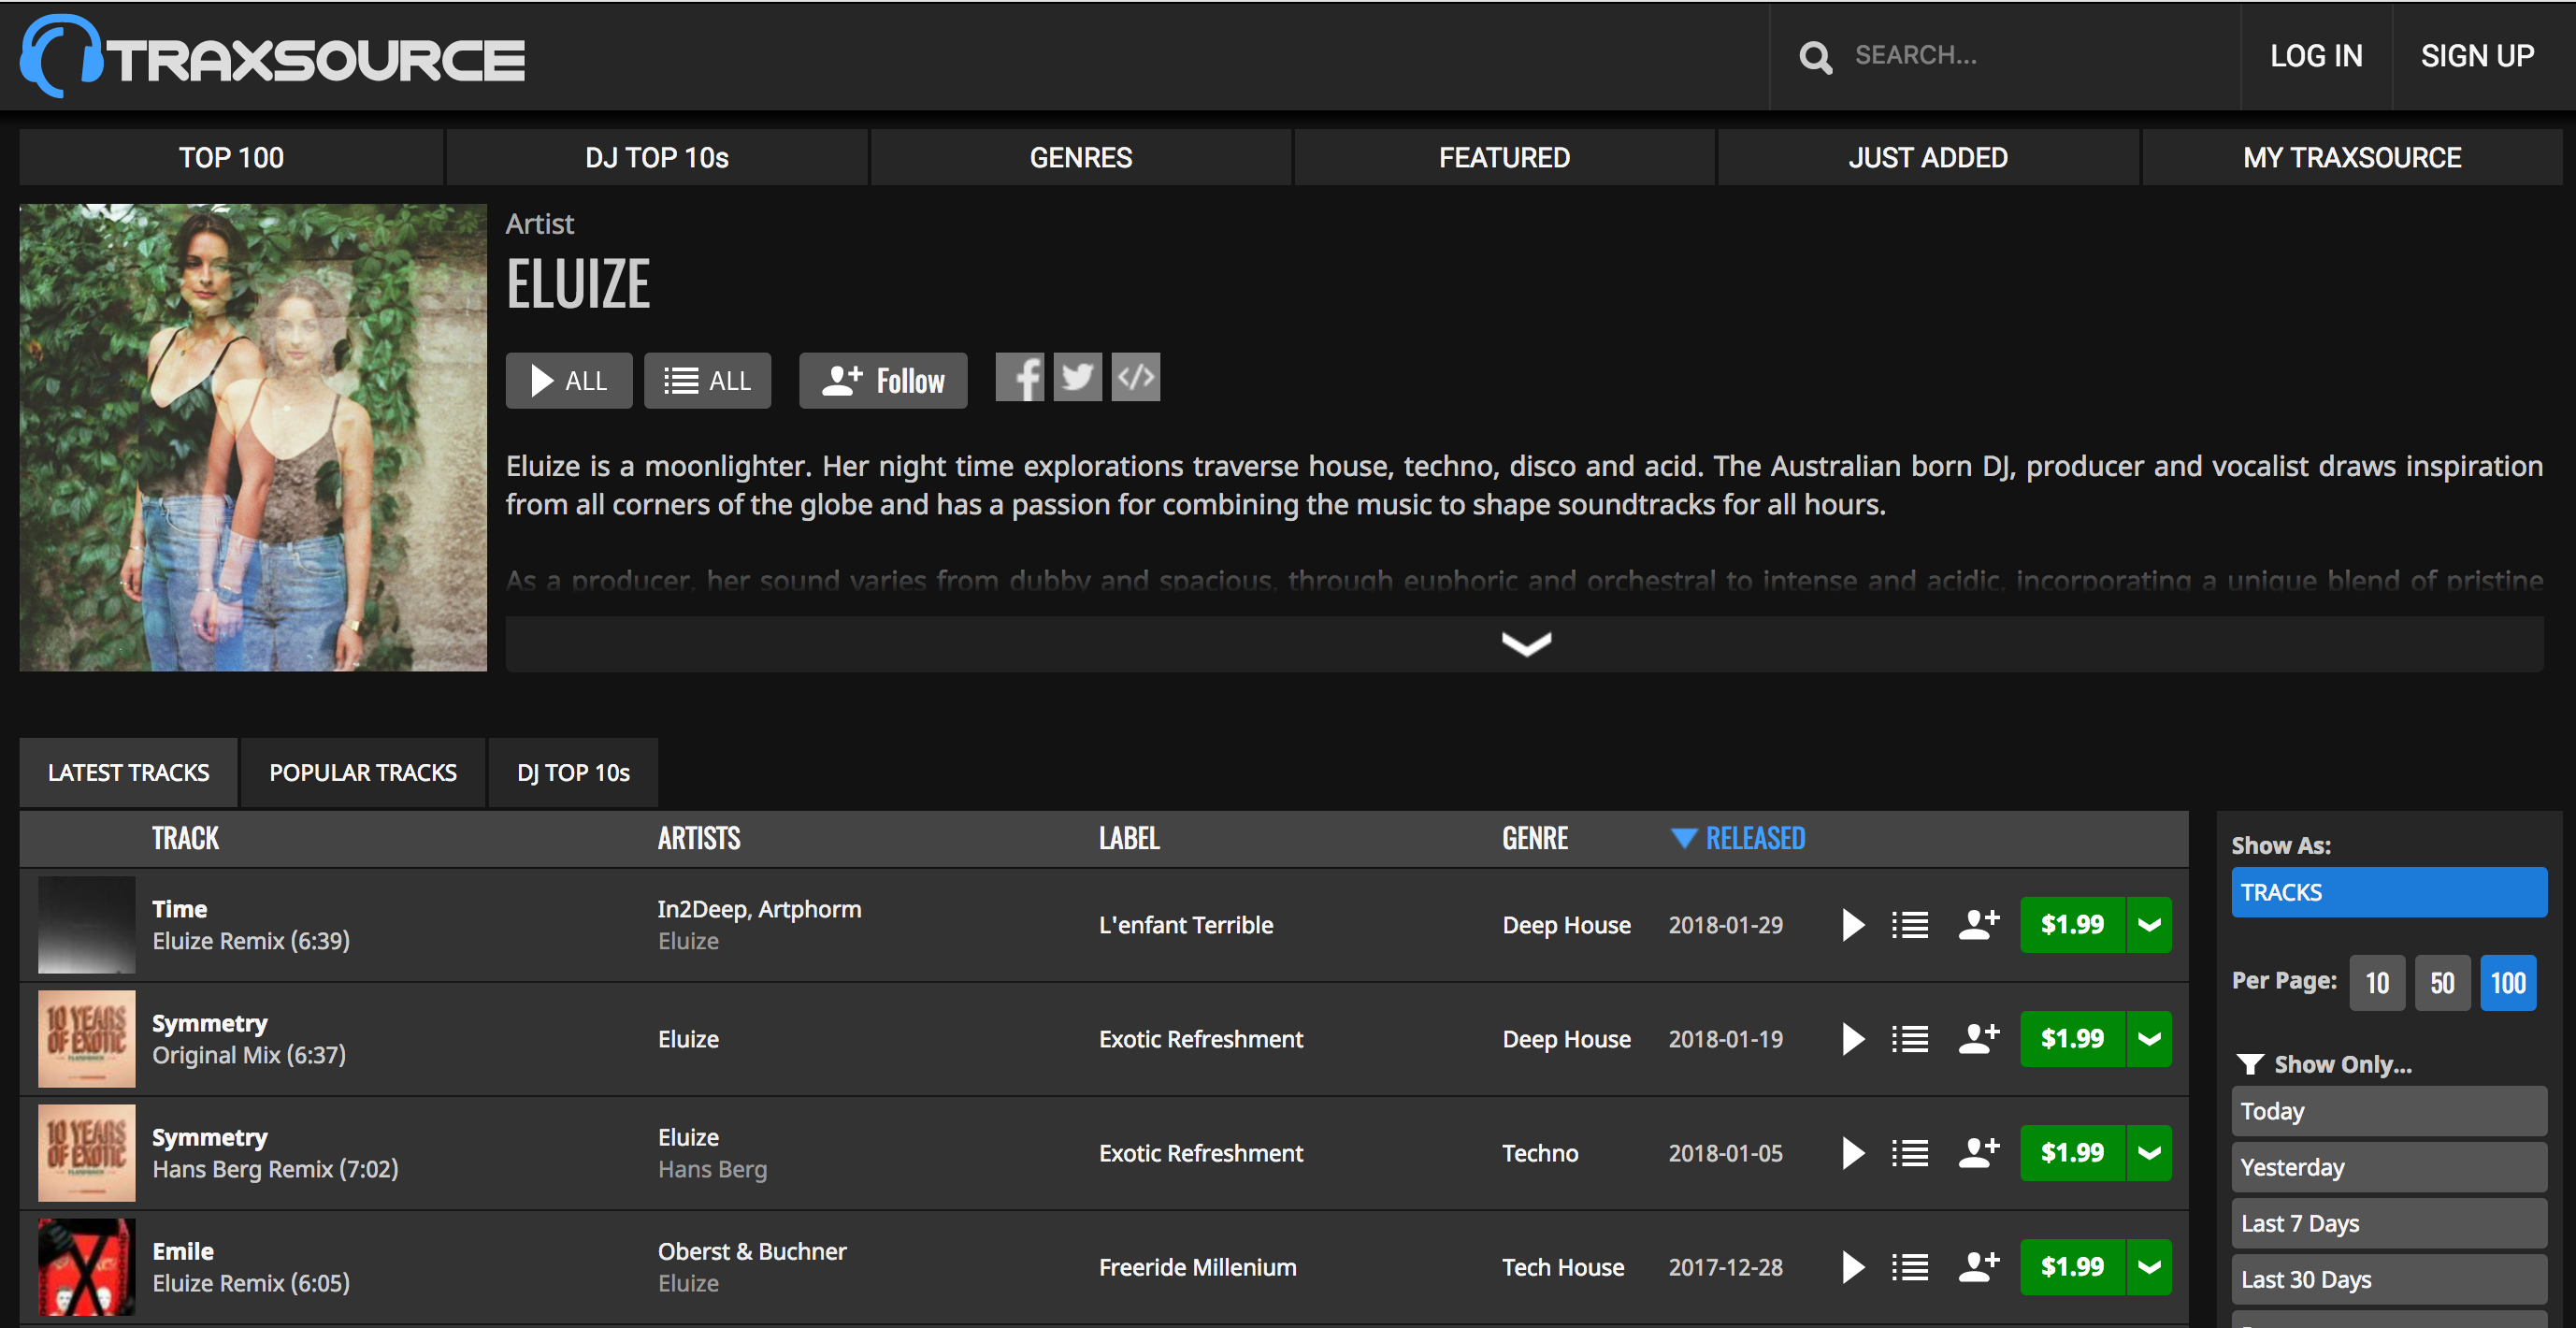Set per page to 10
This screenshot has height=1328, width=2576.
coord(2376,983)
